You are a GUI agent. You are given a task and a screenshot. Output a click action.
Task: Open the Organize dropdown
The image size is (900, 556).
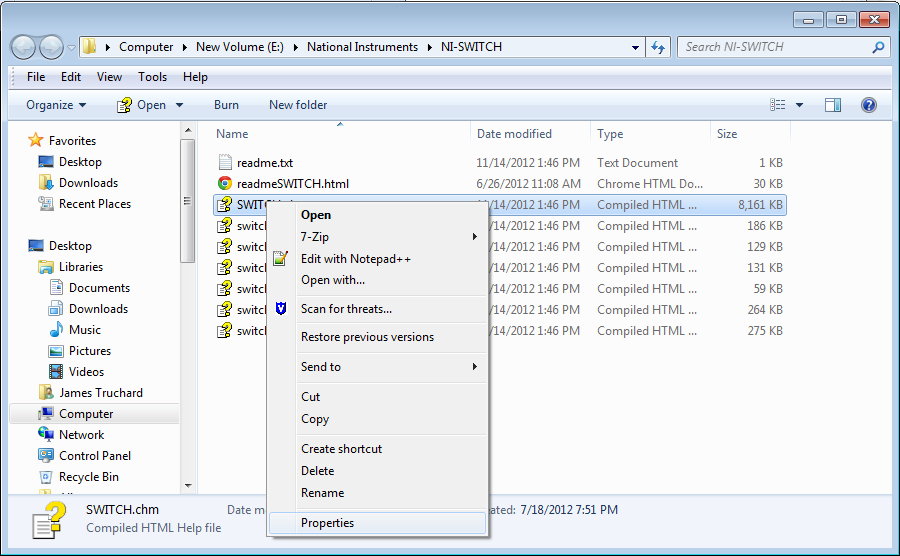coord(56,105)
